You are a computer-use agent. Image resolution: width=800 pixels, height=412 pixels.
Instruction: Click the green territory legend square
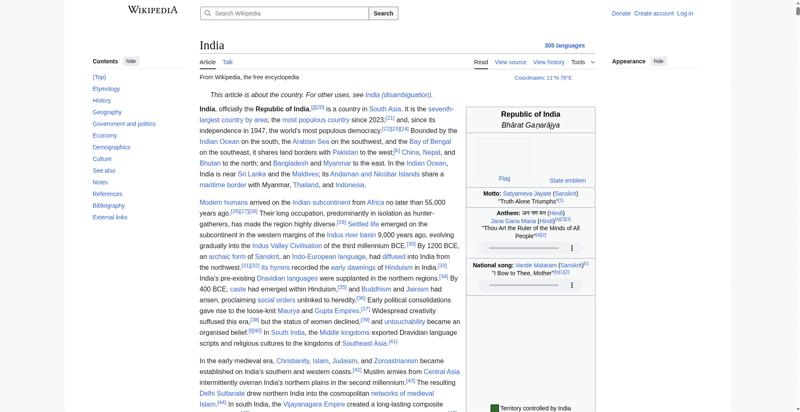(494, 408)
